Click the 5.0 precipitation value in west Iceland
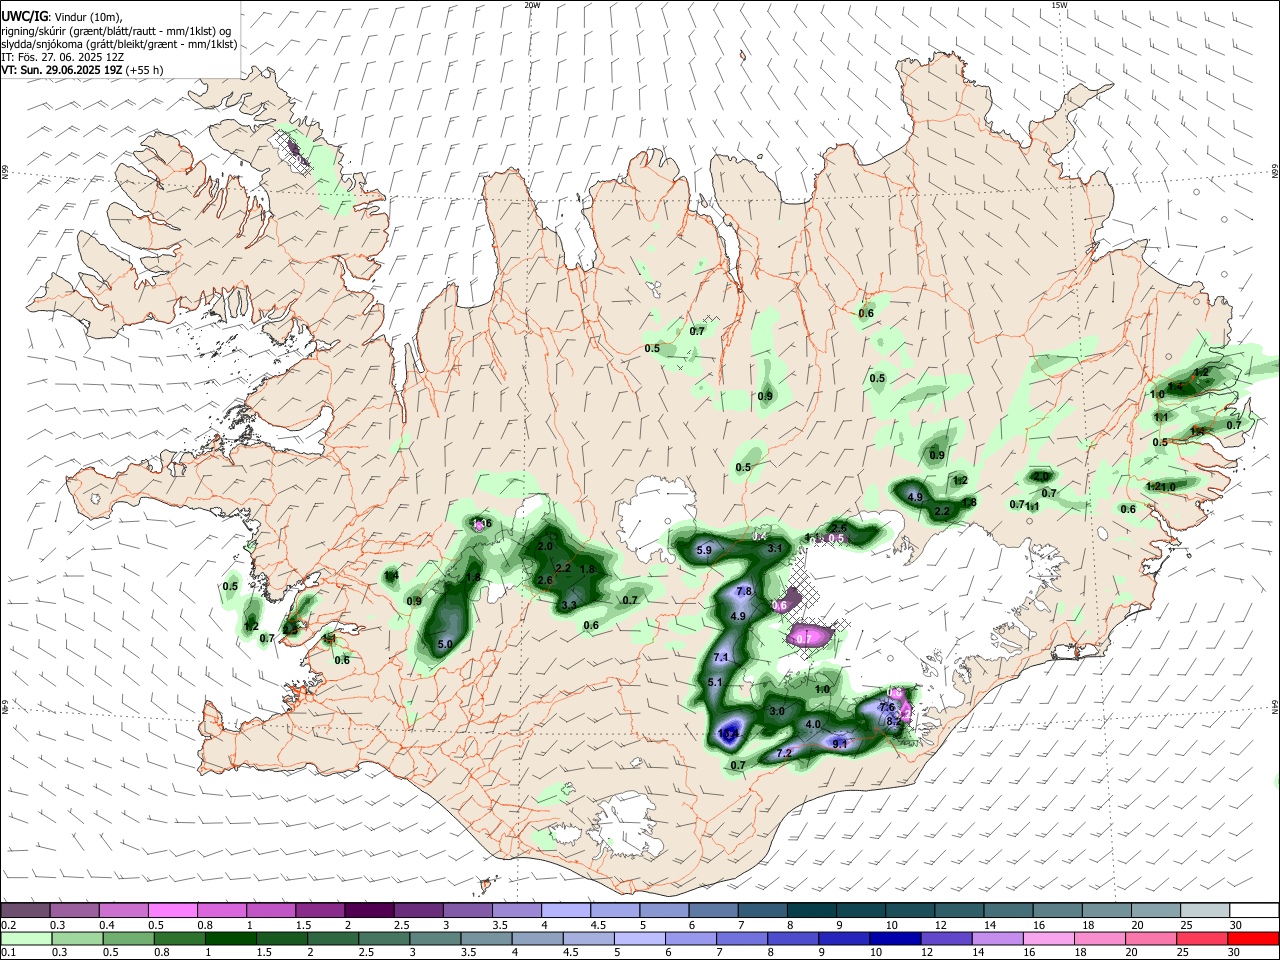This screenshot has width=1280, height=960. [445, 644]
